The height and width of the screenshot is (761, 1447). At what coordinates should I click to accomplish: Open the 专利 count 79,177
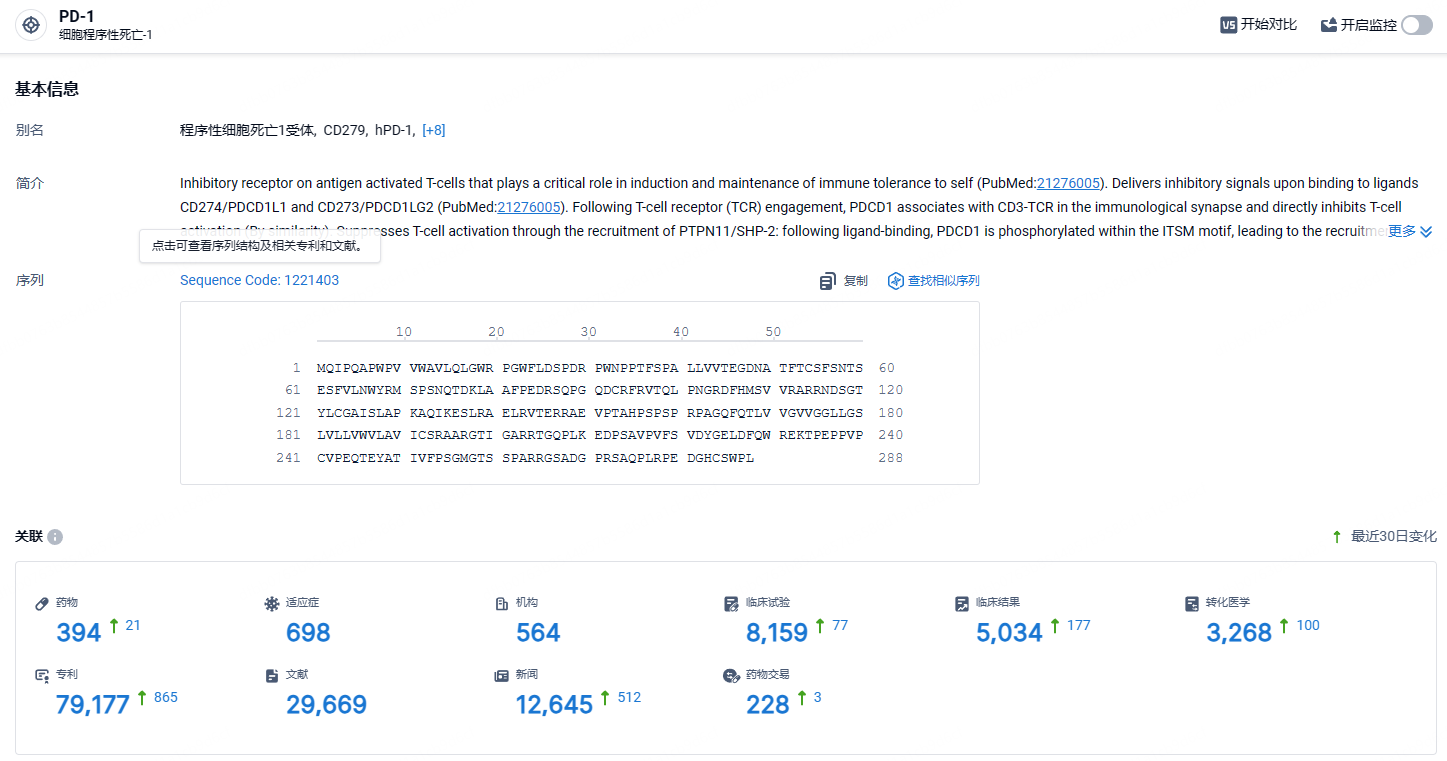[x=93, y=704]
